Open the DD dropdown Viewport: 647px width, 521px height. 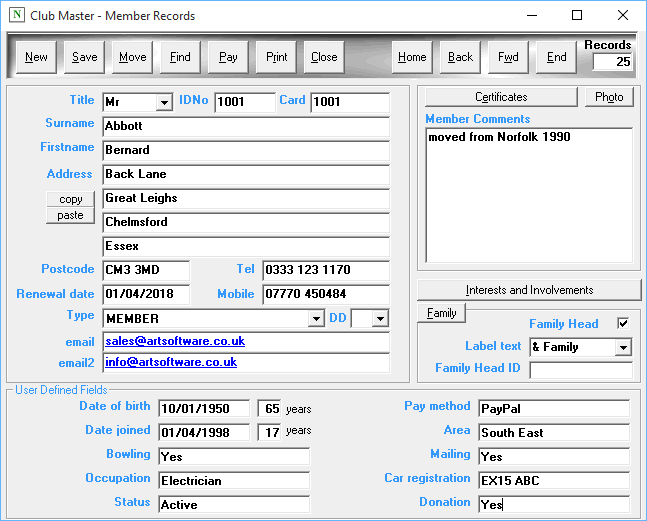click(380, 318)
